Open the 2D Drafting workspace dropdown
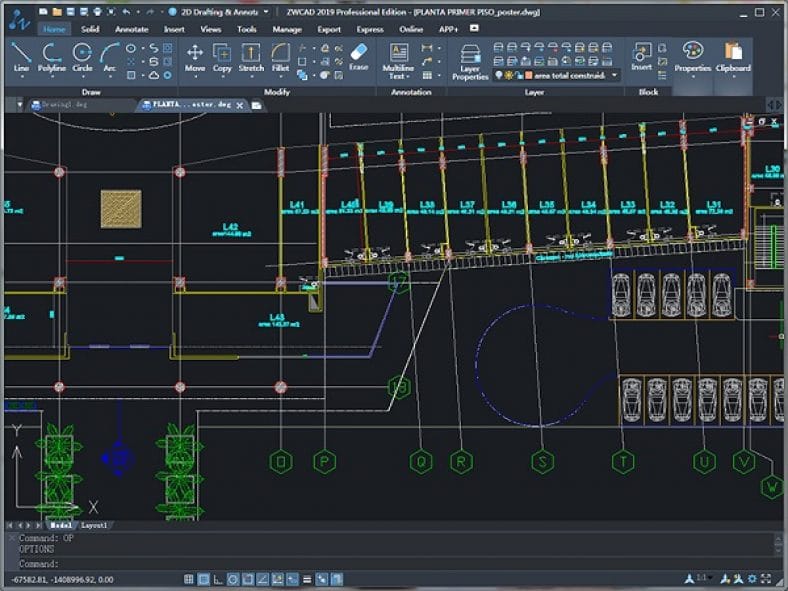 265,12
